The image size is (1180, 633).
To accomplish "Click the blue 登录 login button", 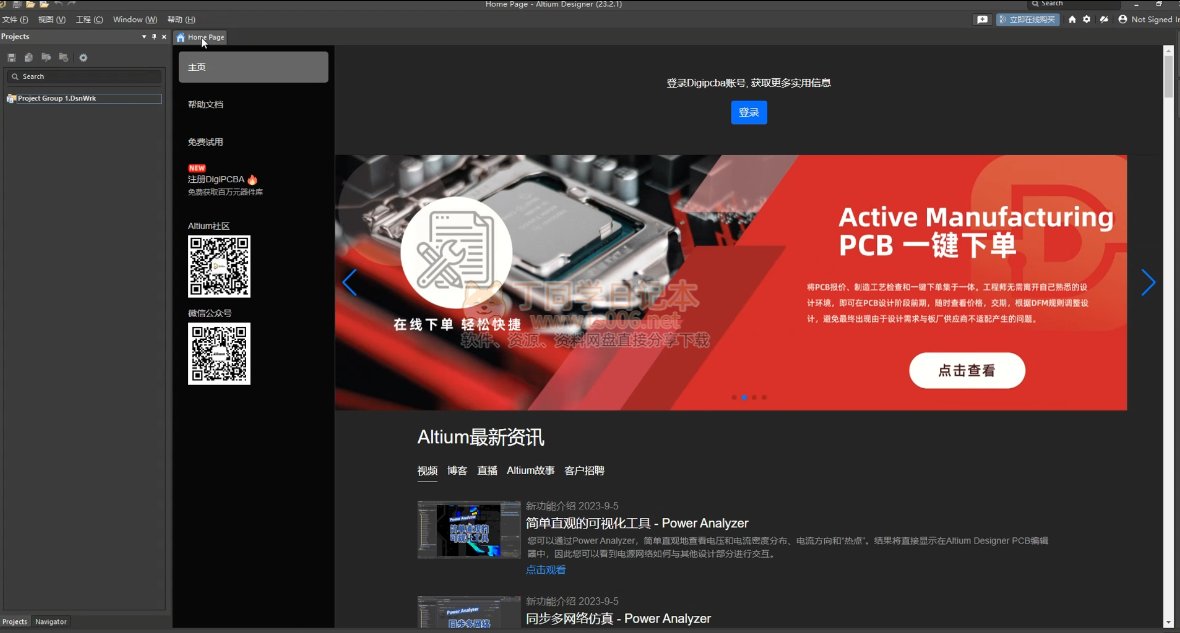I will click(748, 113).
